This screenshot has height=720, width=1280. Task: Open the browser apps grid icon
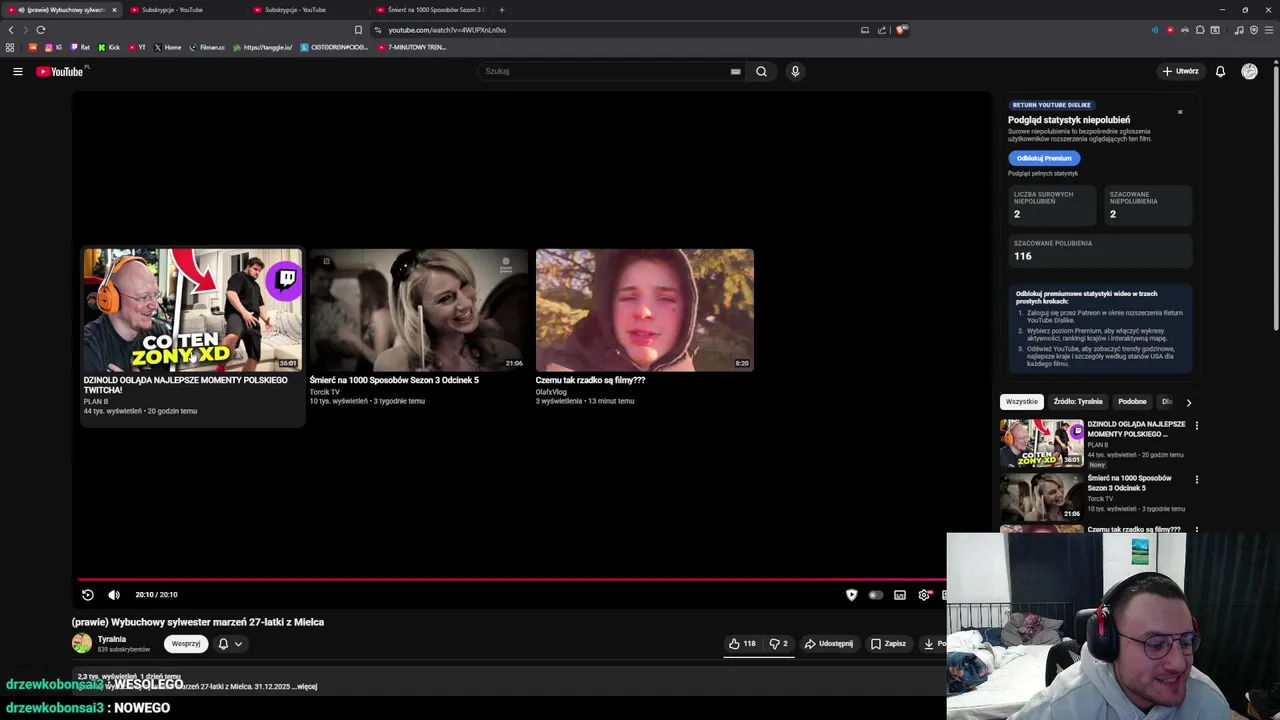pyautogui.click(x=10, y=47)
